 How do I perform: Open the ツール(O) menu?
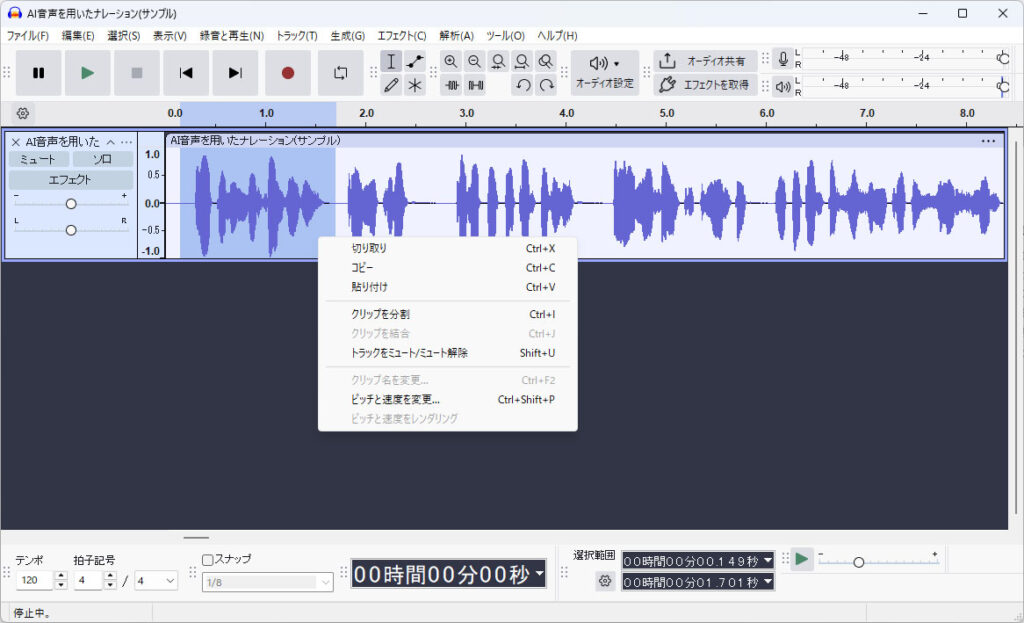pos(505,36)
